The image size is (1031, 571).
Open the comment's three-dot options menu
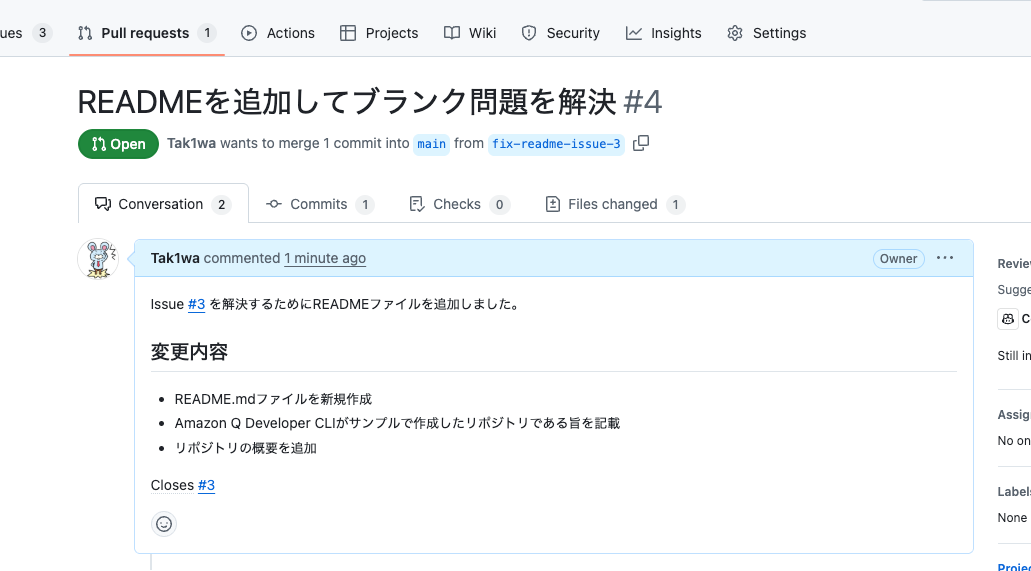(x=945, y=258)
